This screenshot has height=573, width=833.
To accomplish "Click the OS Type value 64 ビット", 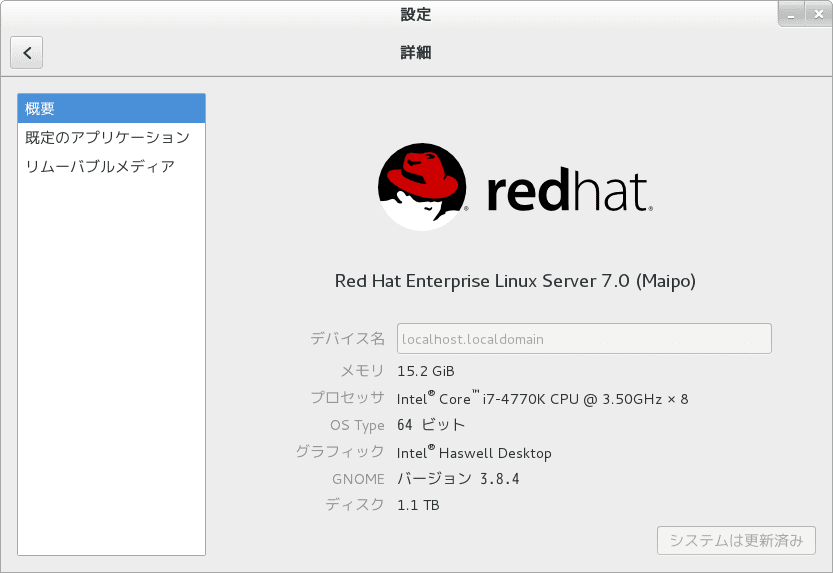I will [431, 425].
